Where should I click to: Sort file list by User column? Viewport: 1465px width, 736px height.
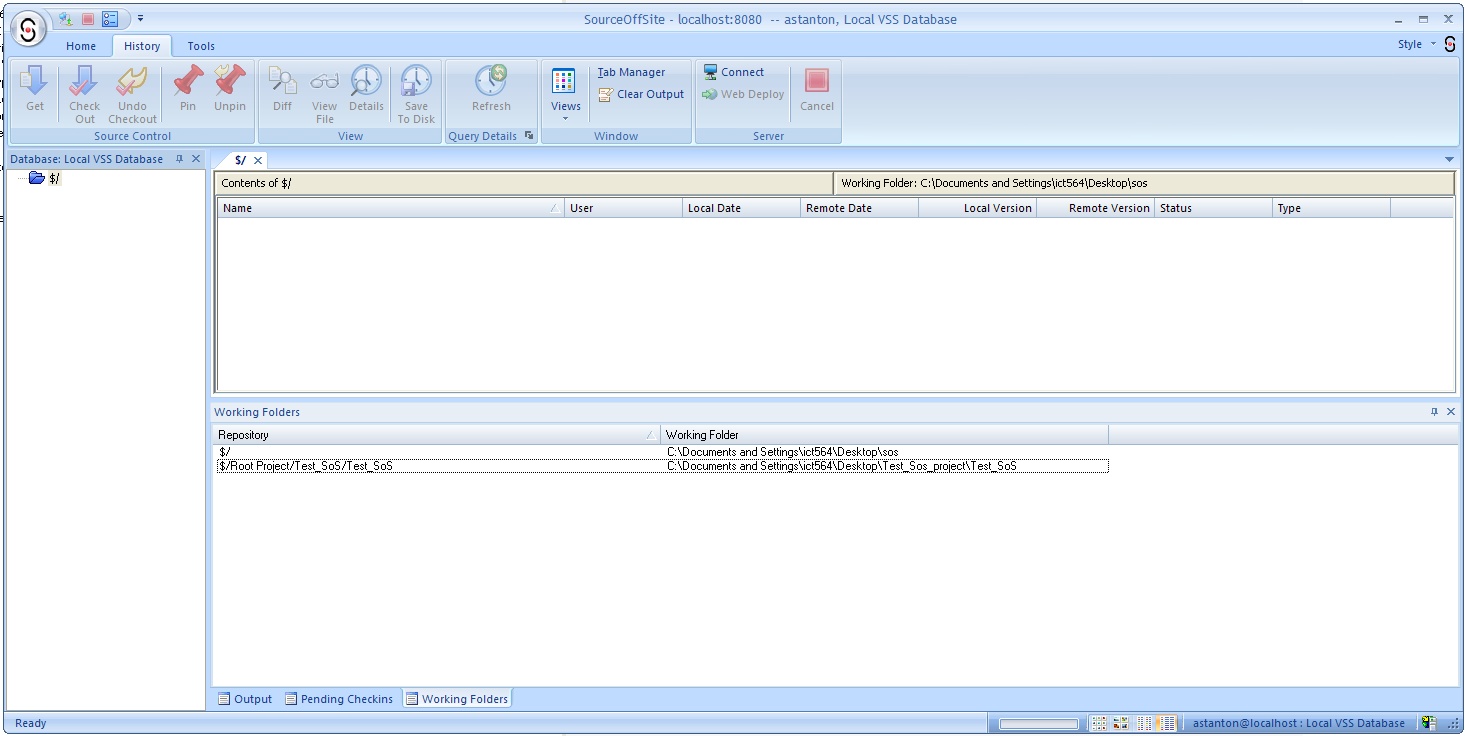tap(623, 208)
